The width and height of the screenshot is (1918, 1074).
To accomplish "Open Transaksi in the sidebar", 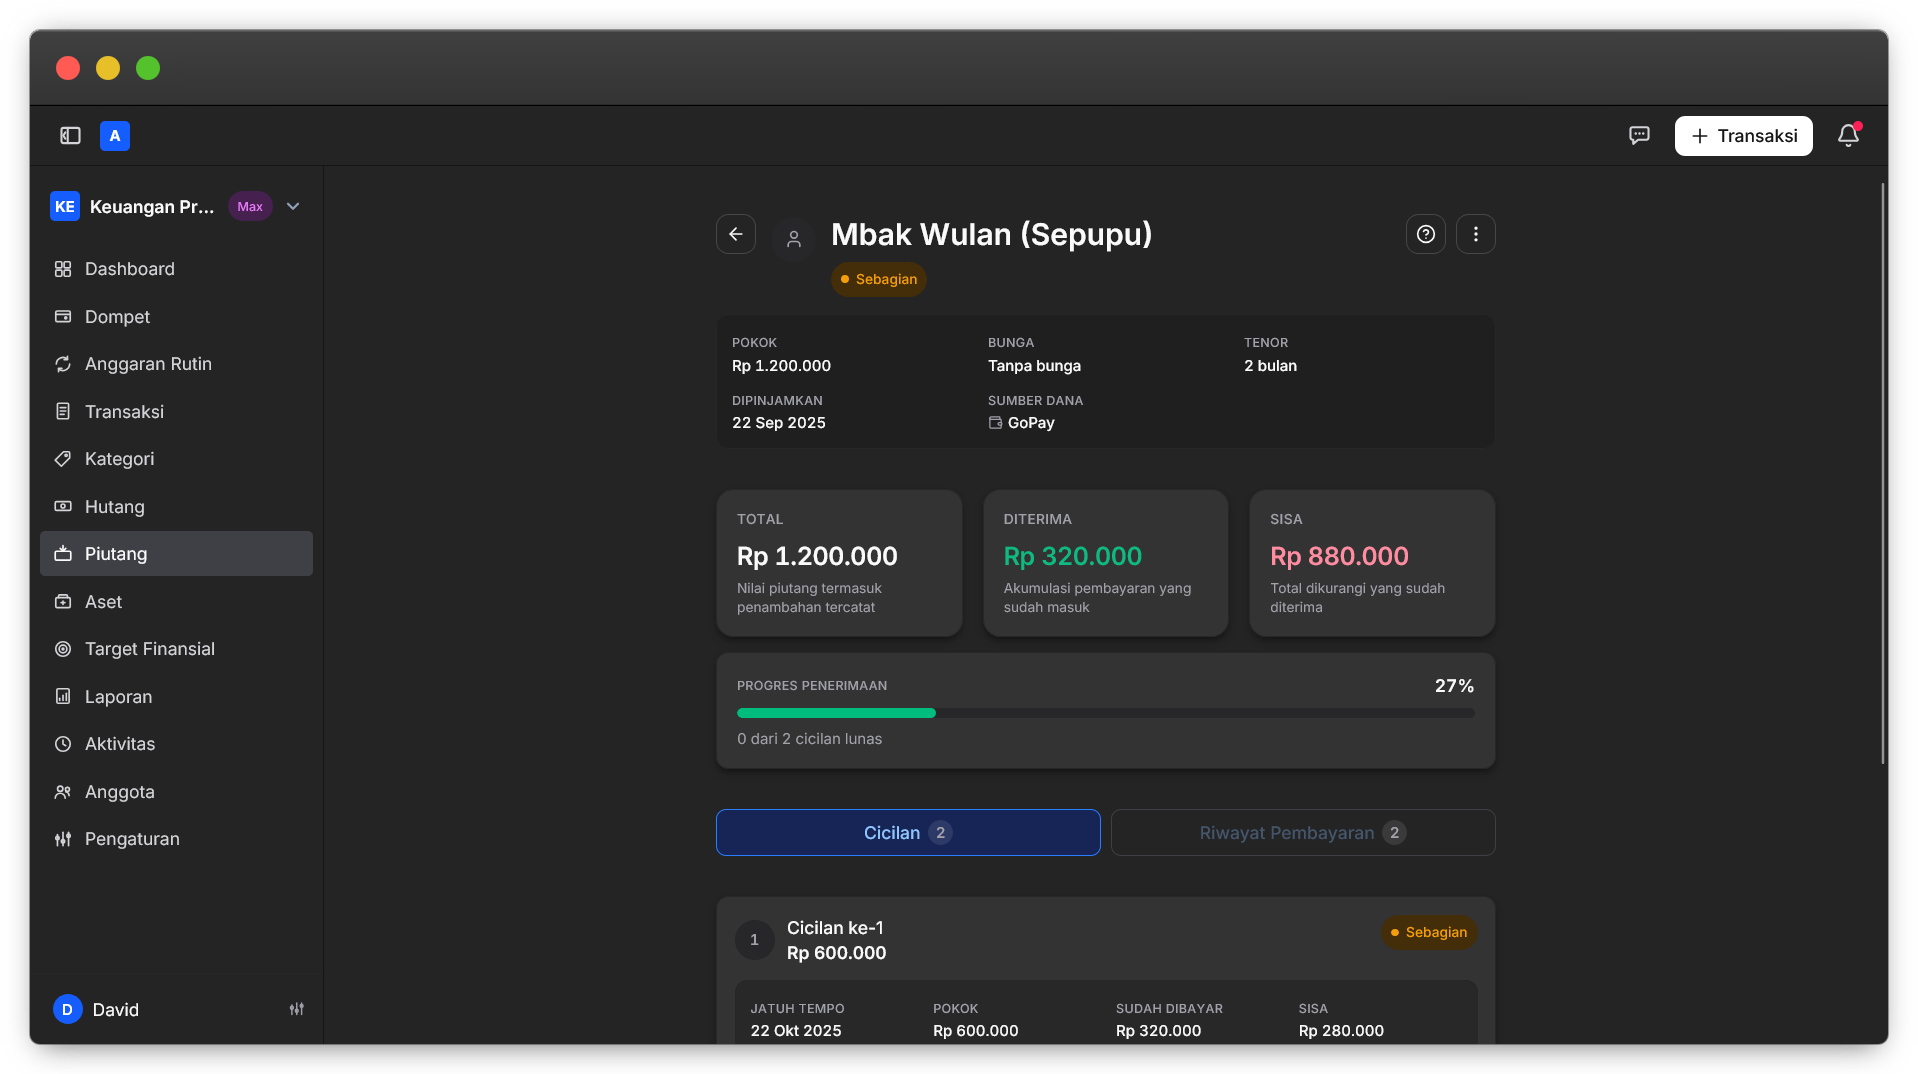I will point(176,412).
